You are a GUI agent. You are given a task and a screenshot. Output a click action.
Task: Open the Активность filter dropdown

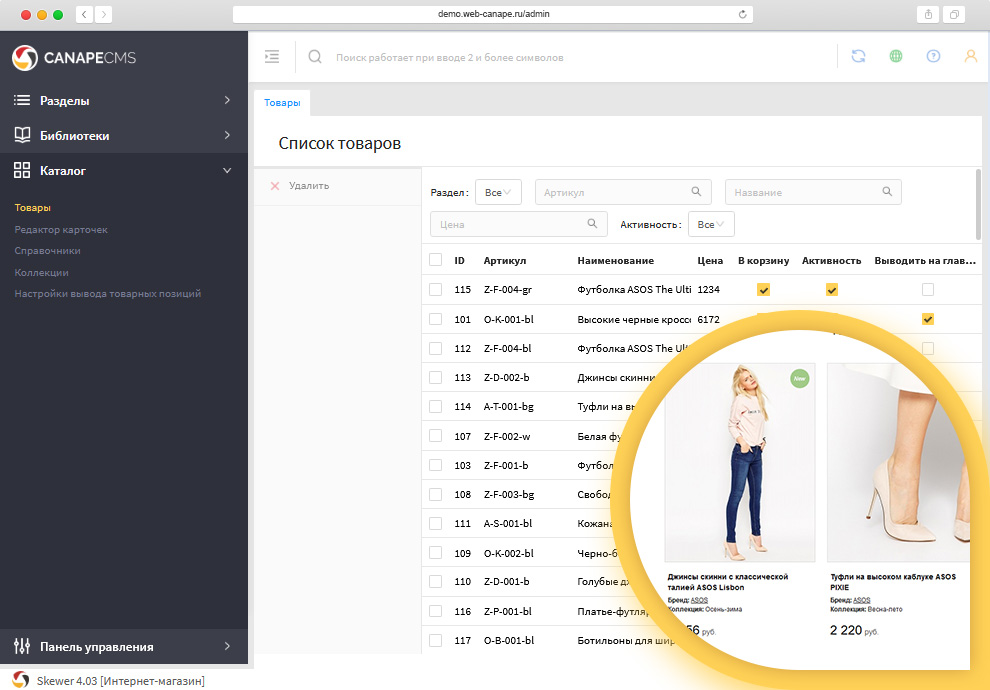(x=711, y=225)
